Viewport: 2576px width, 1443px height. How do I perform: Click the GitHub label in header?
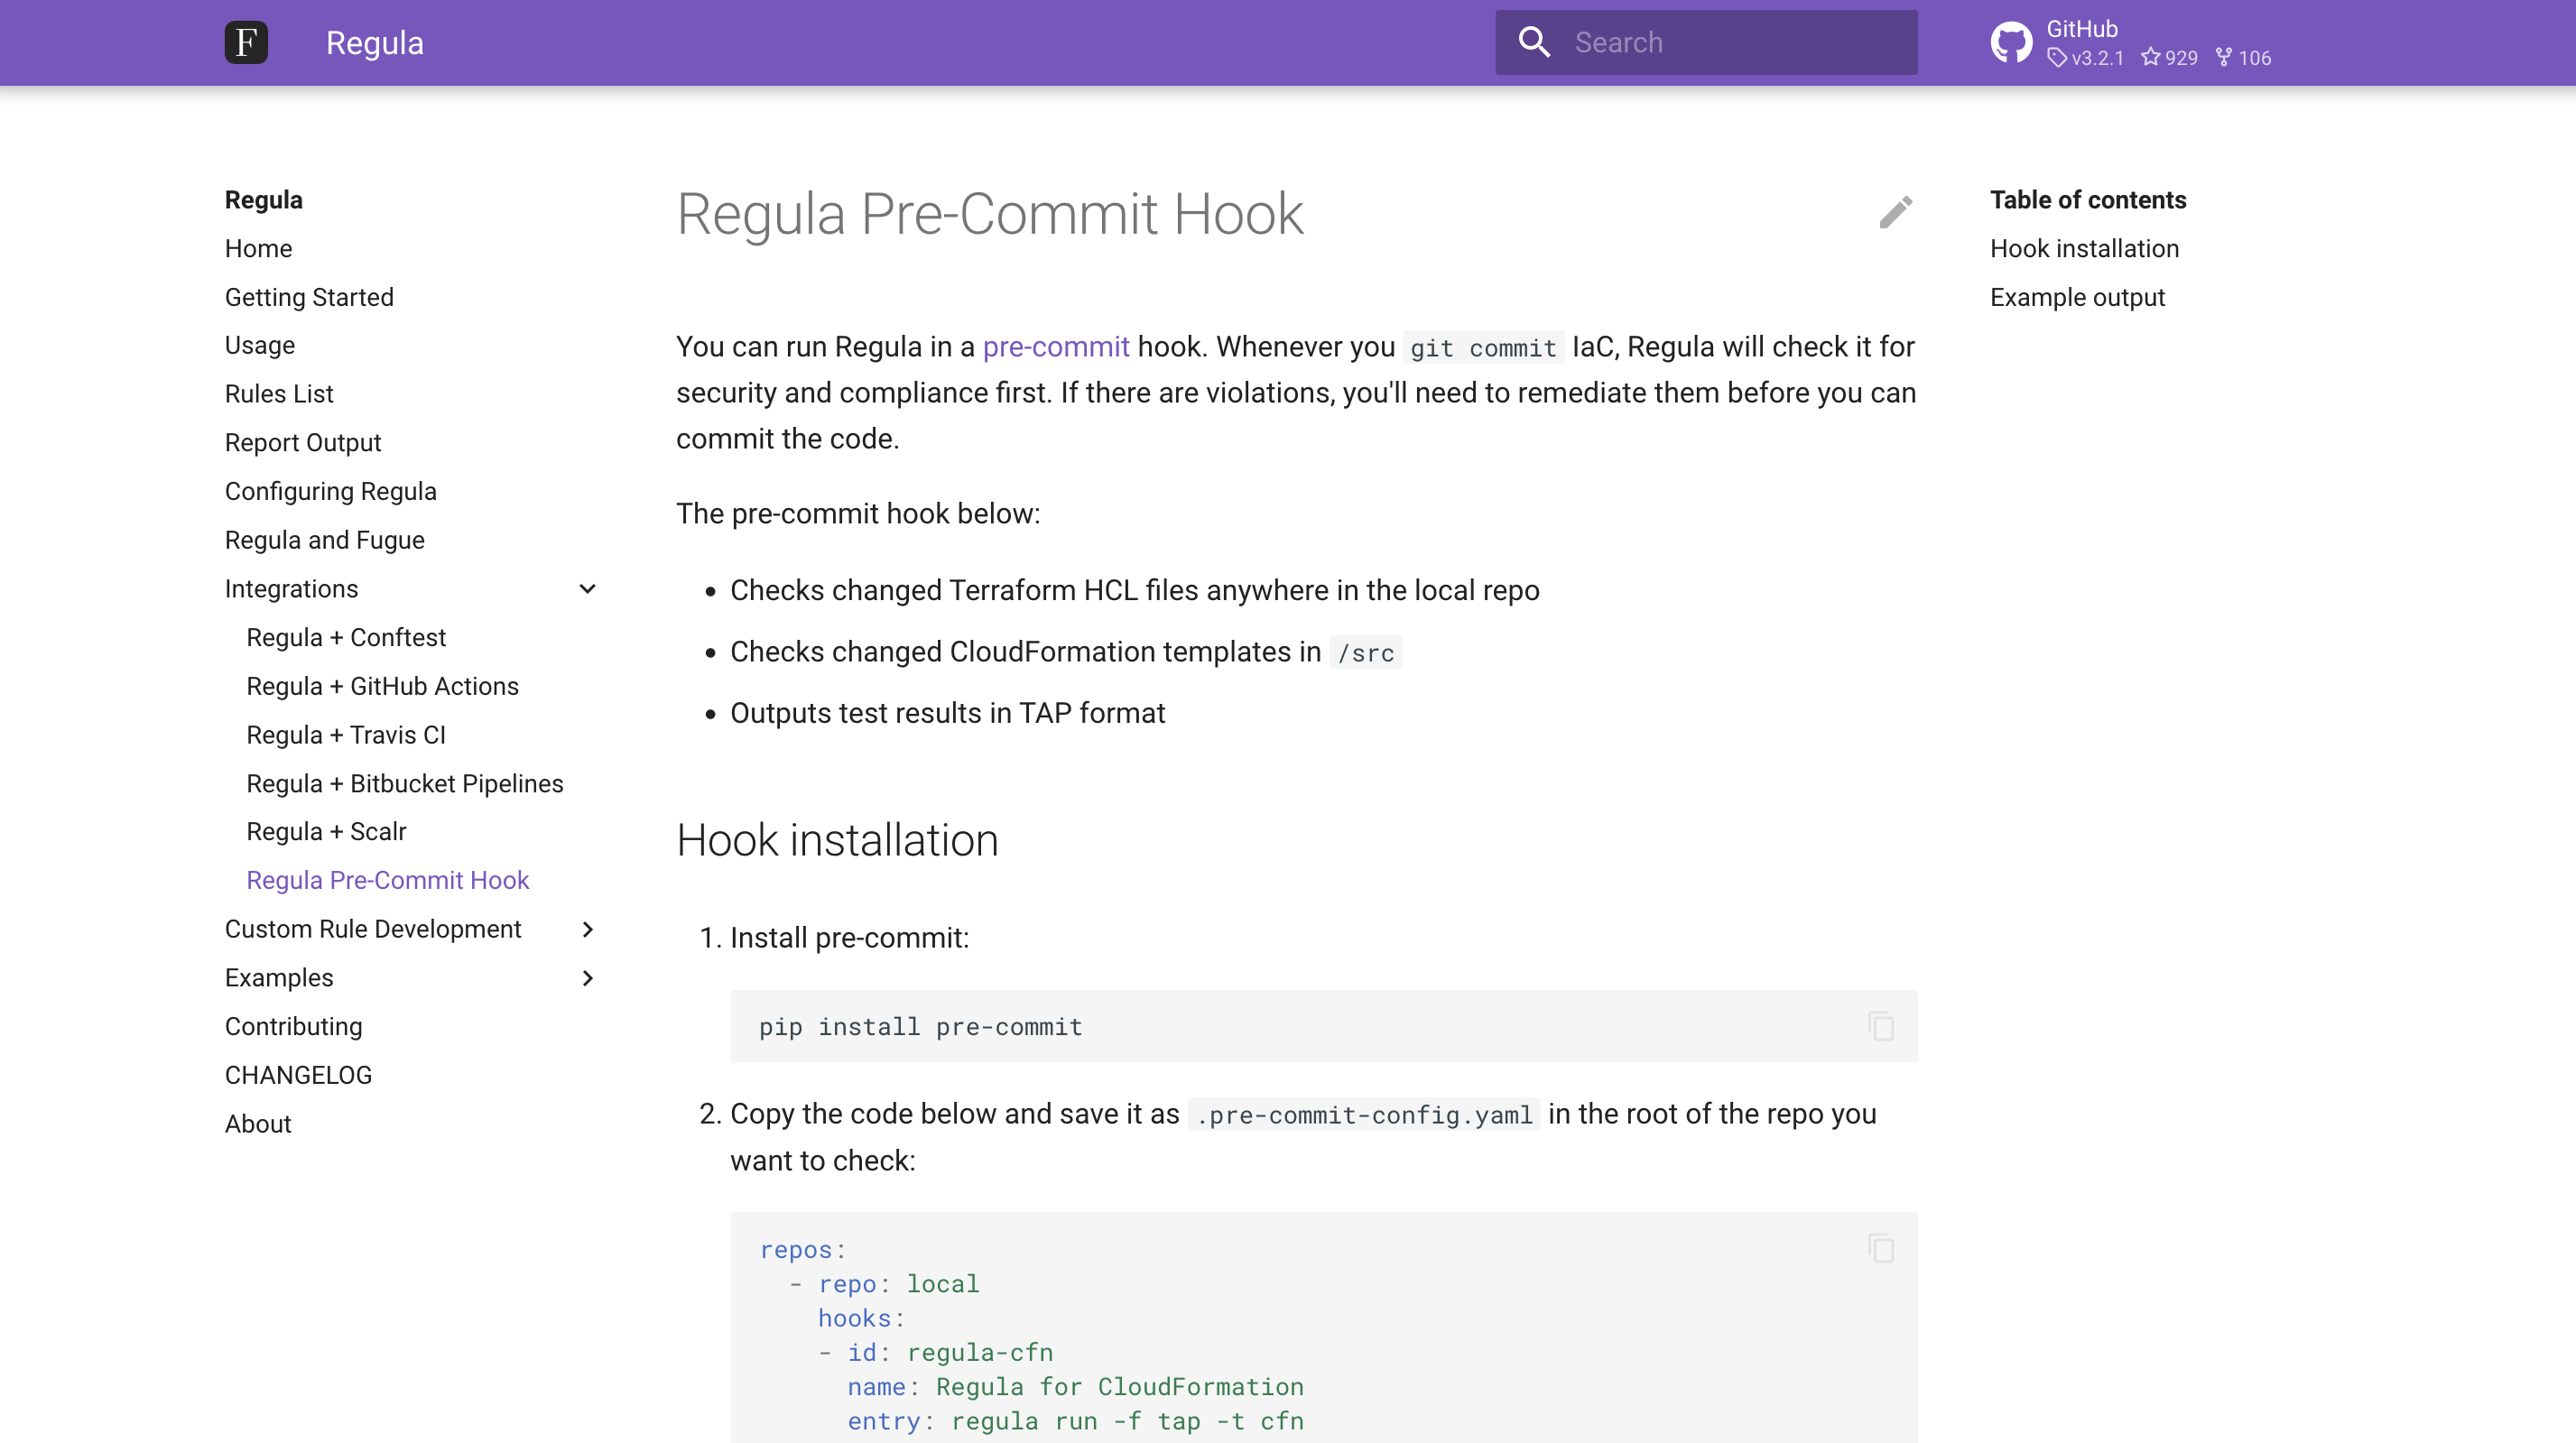2082,28
